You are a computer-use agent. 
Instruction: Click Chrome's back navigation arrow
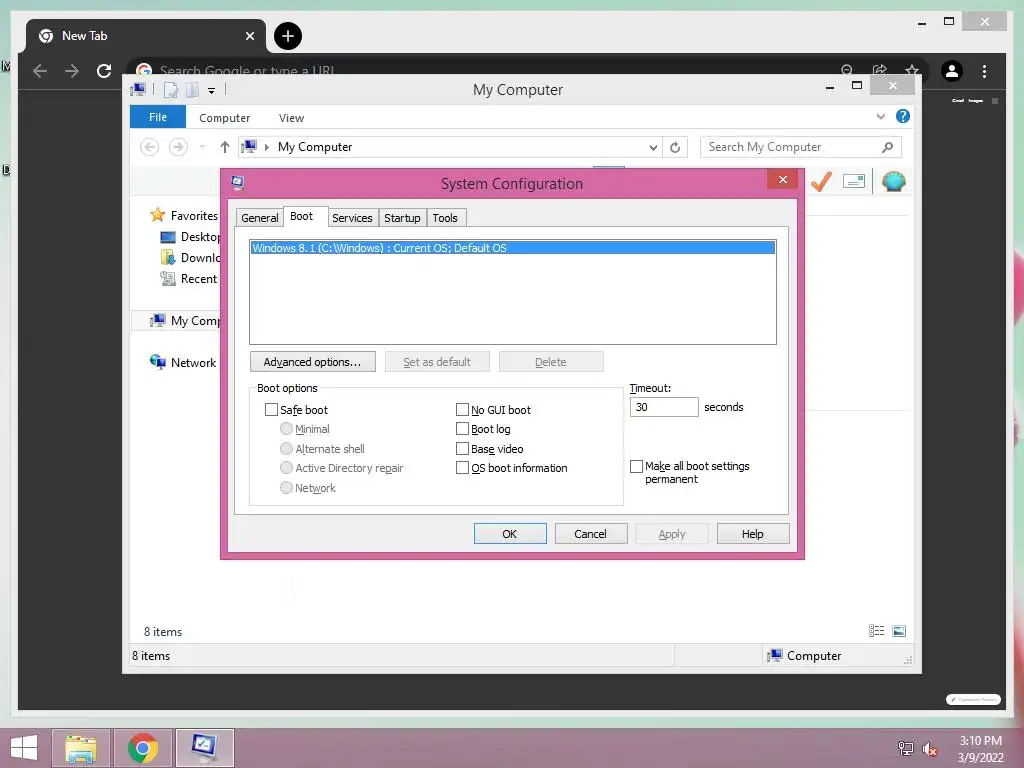pos(40,71)
